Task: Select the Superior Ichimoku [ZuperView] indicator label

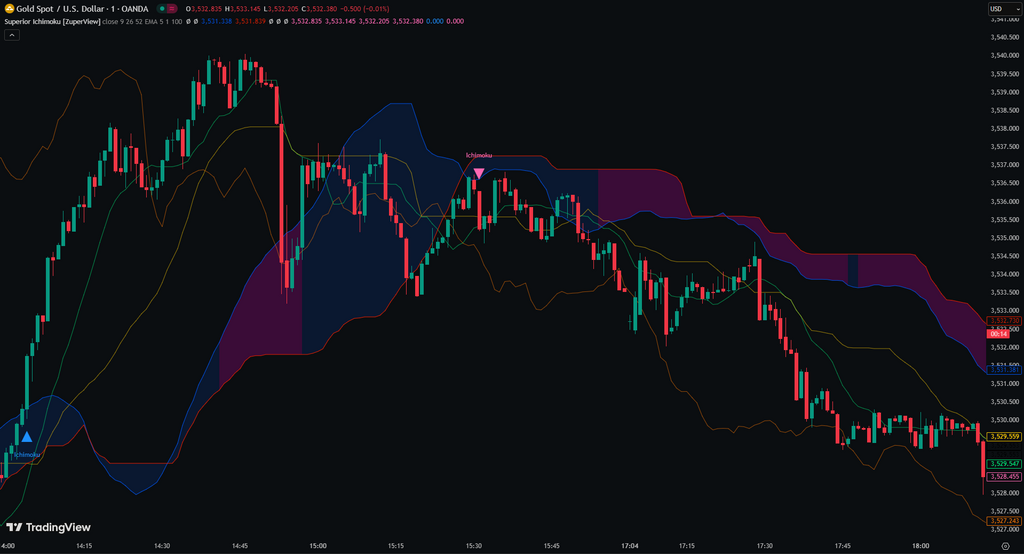Action: tap(52, 22)
